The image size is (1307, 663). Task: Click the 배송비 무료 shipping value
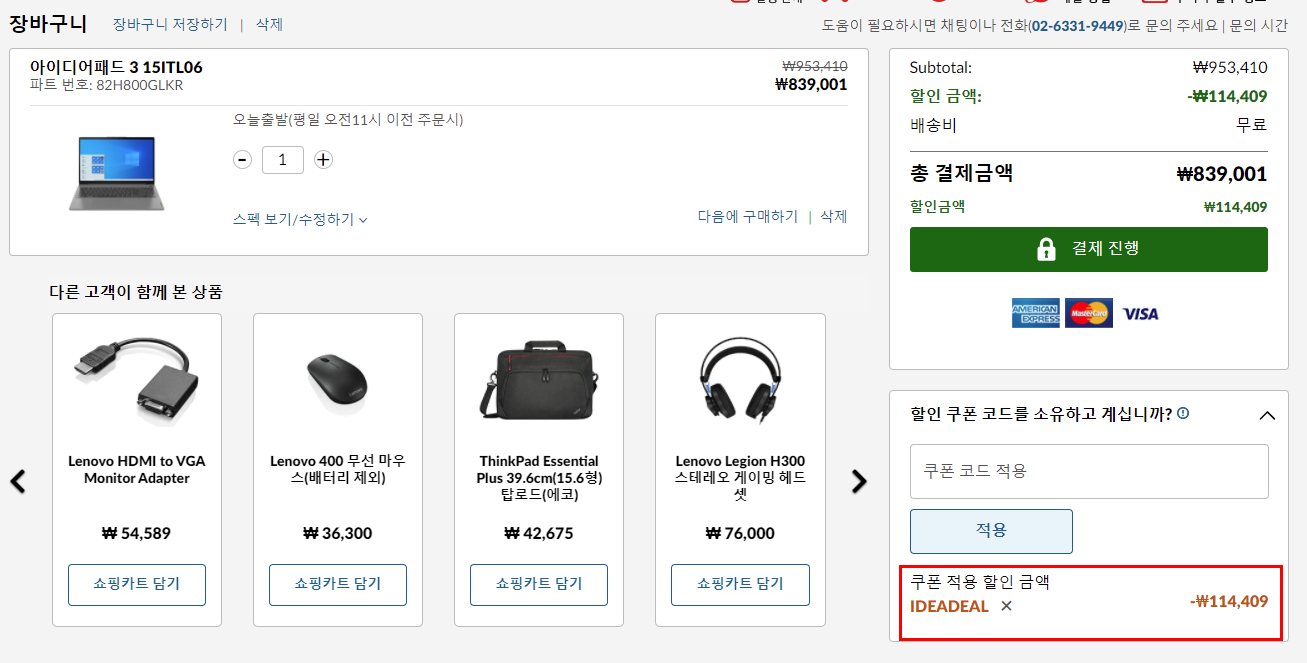tap(1252, 125)
